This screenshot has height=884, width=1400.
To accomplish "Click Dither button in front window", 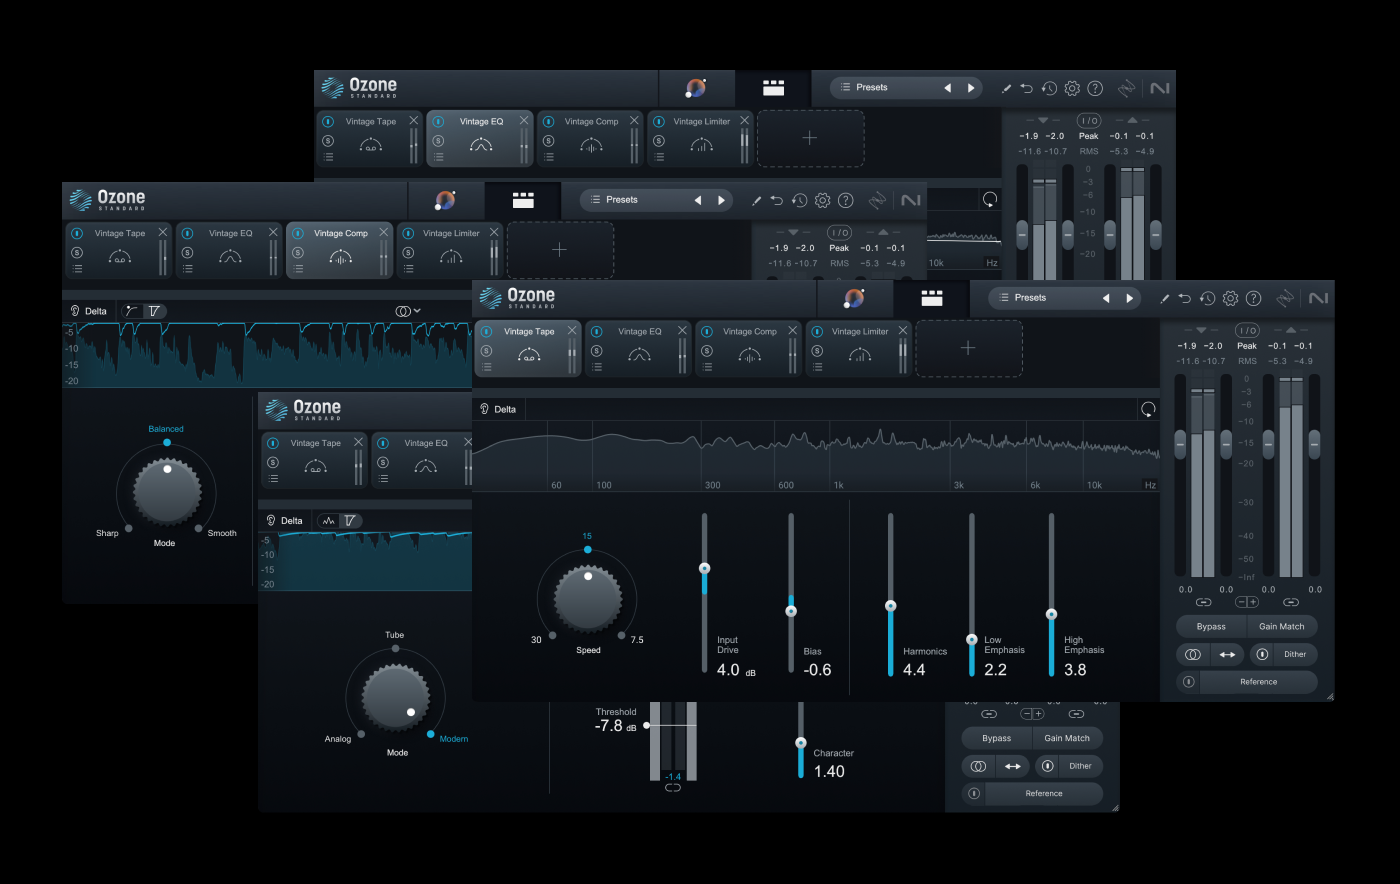I will [x=1295, y=654].
